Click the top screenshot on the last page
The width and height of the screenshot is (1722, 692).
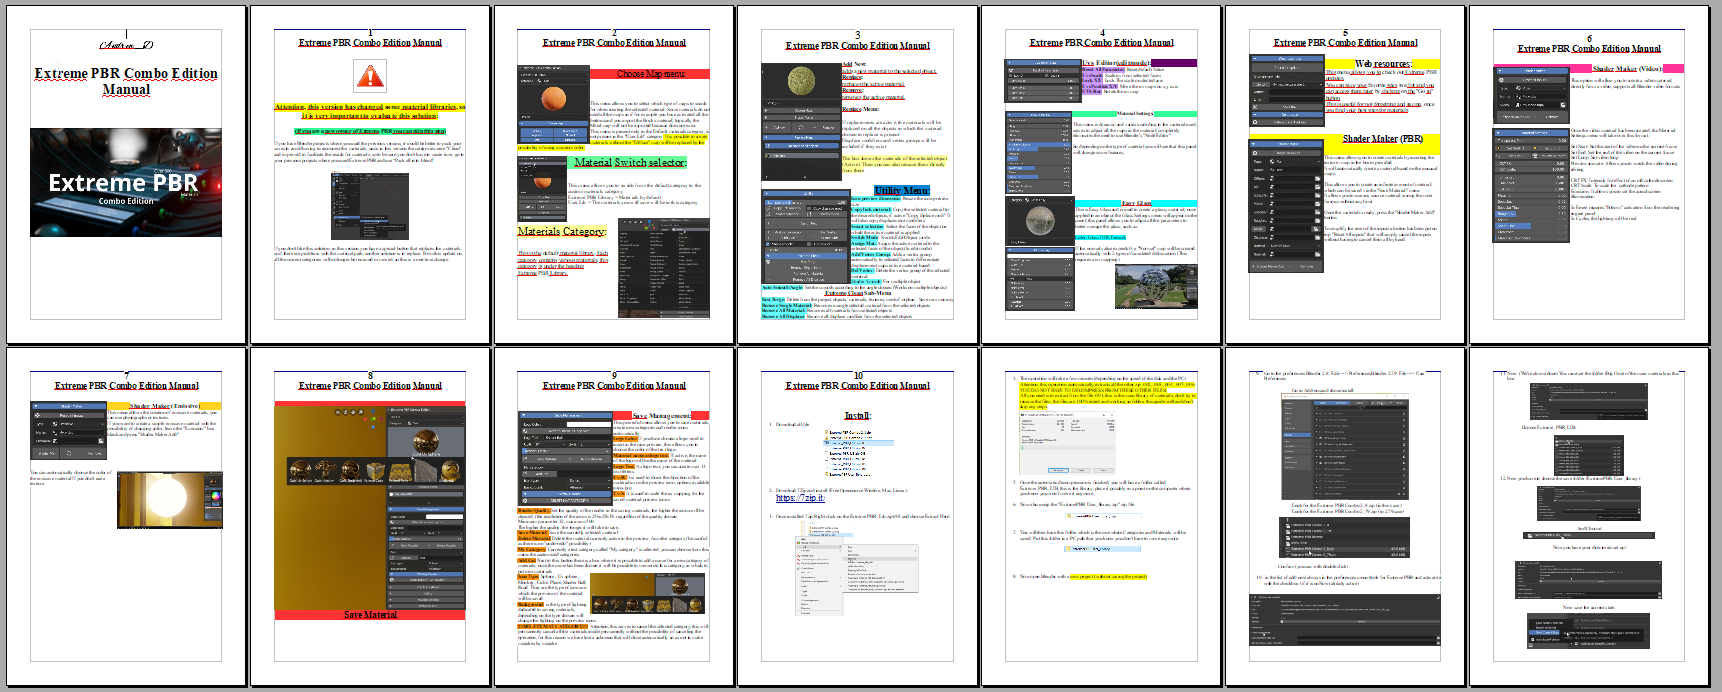pos(1588,400)
